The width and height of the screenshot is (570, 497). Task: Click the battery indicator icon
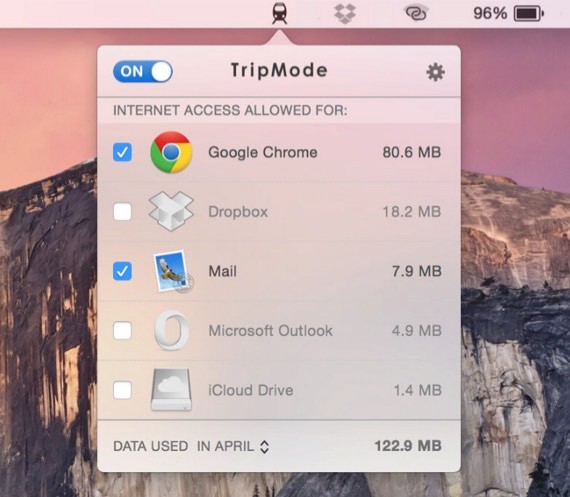pos(529,14)
